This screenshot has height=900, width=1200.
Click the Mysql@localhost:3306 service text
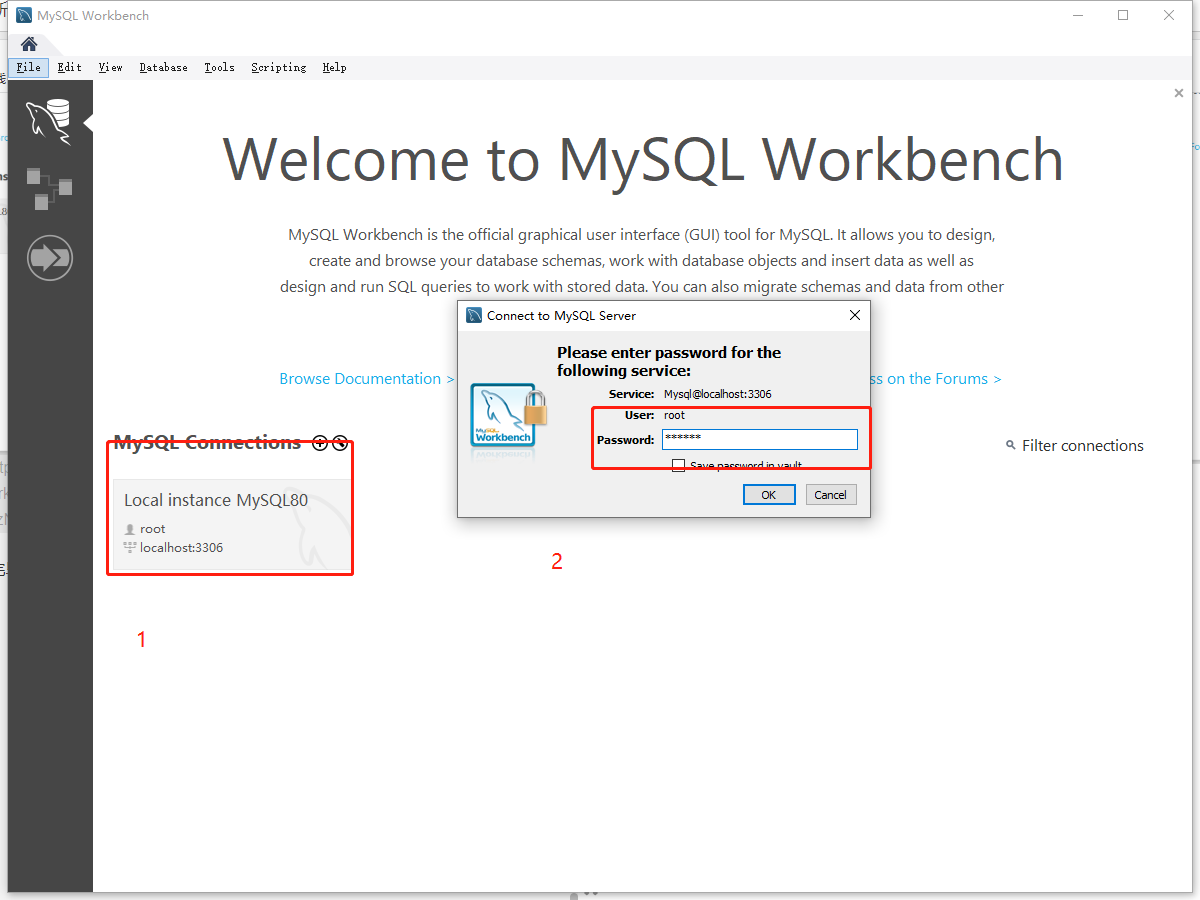718,394
